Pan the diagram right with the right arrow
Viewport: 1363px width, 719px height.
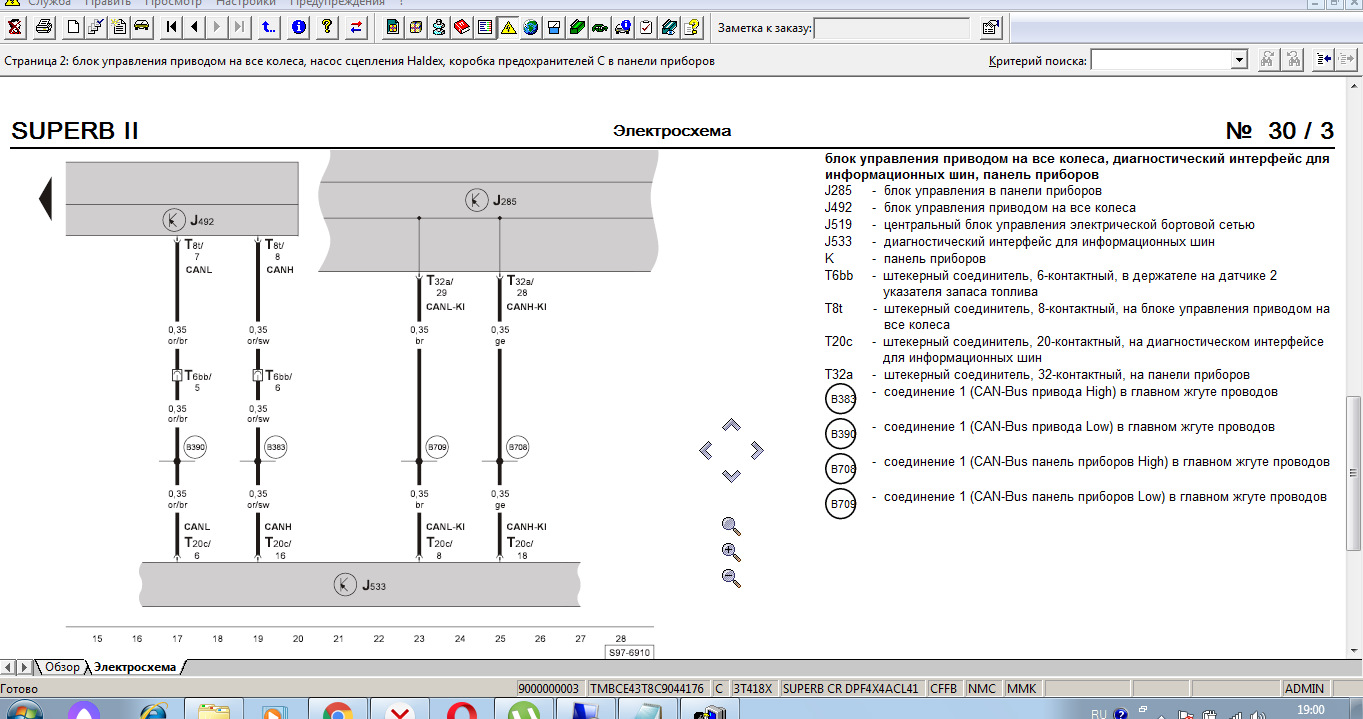coord(756,450)
